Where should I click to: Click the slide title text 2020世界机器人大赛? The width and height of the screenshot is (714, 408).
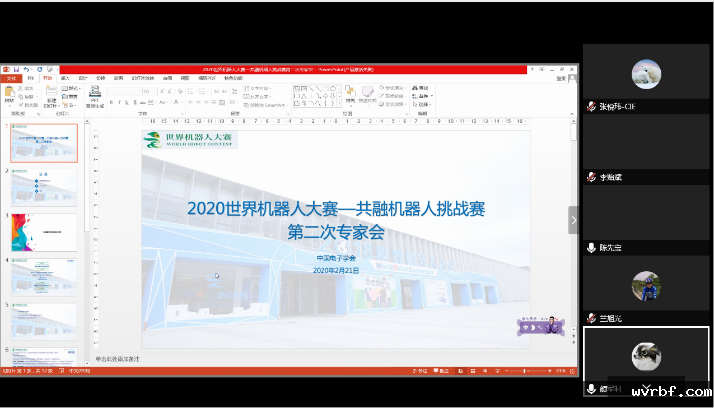335,209
